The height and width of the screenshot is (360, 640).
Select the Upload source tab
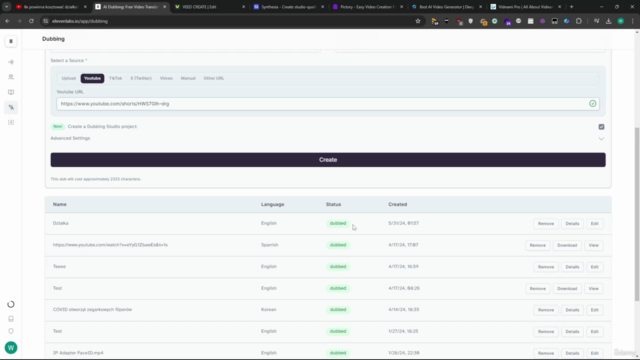point(69,78)
